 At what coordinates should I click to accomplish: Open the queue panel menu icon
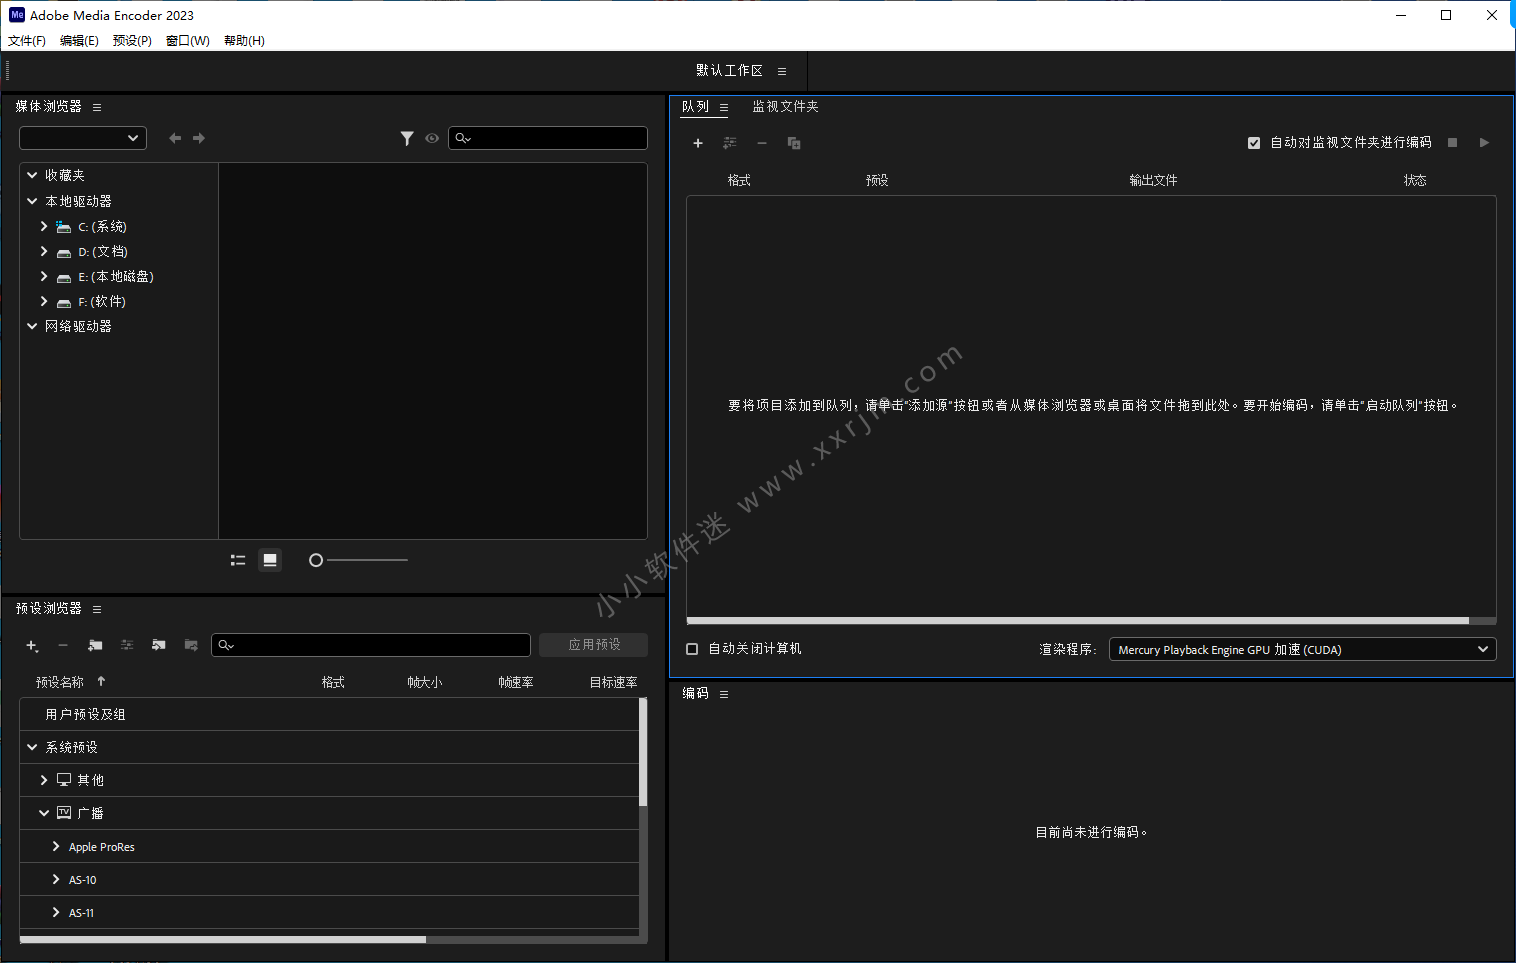[x=724, y=107]
